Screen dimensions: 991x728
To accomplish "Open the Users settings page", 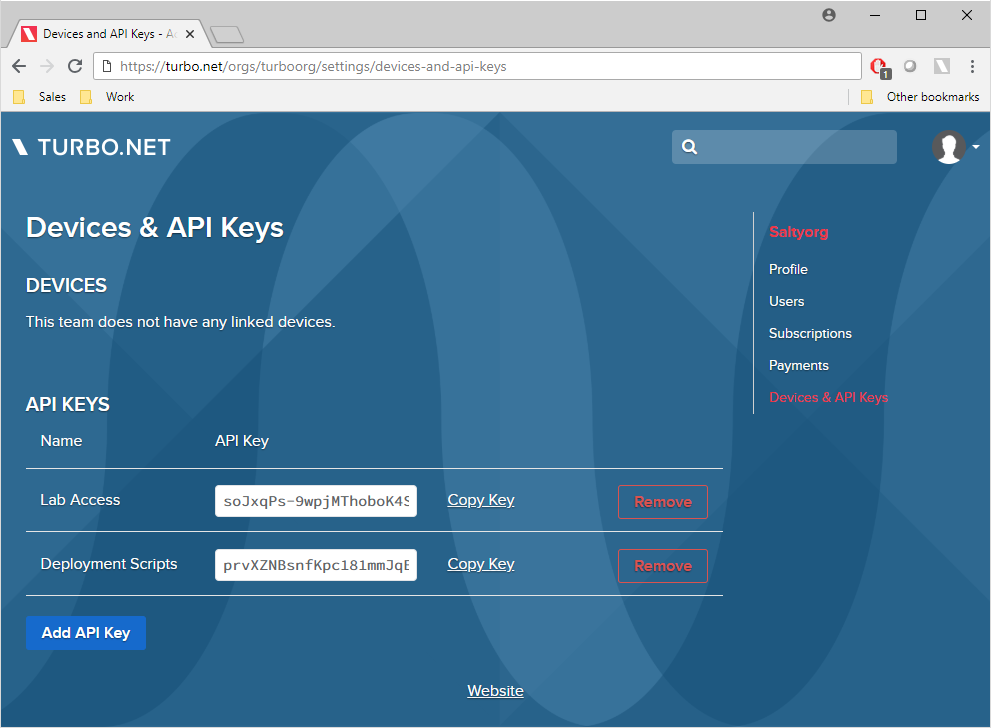I will [786, 301].
